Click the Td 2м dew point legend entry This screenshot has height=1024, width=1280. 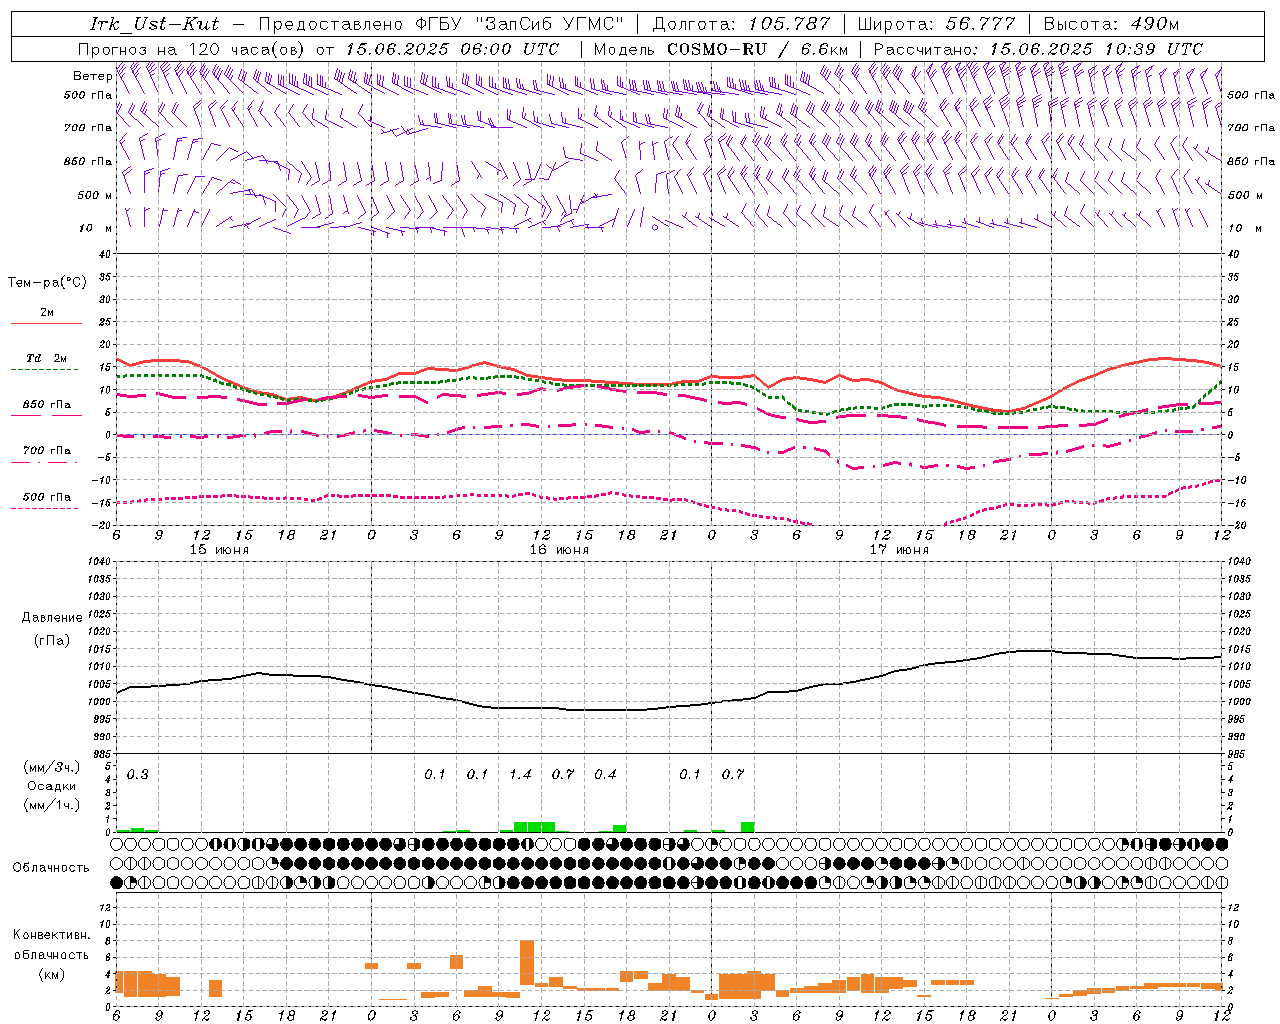click(x=47, y=358)
